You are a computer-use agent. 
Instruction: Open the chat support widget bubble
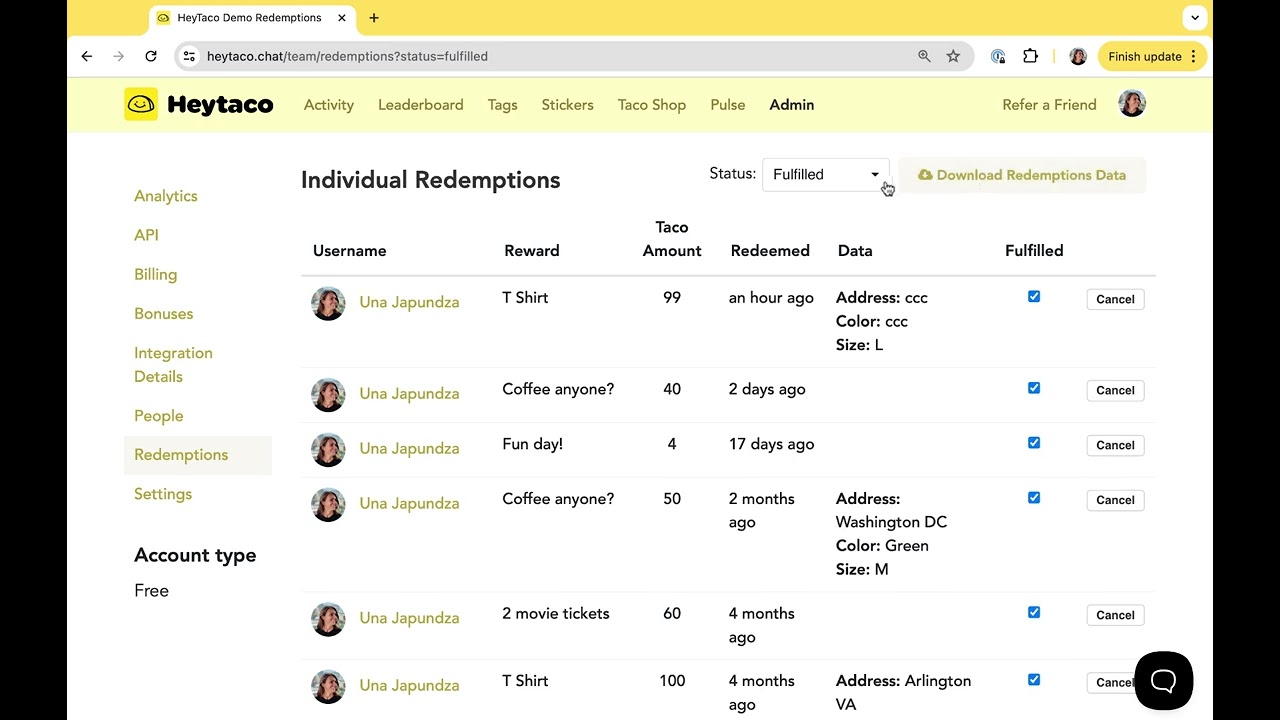click(1164, 681)
